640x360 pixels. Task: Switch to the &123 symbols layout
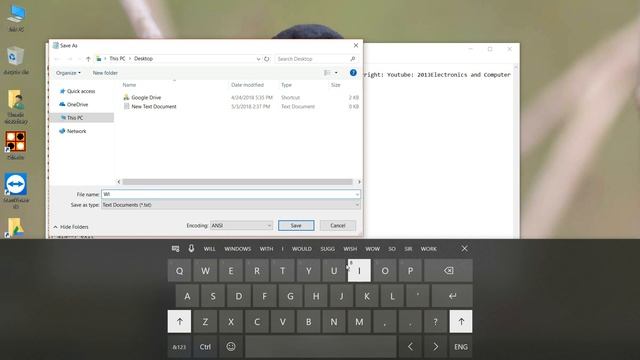pos(179,347)
